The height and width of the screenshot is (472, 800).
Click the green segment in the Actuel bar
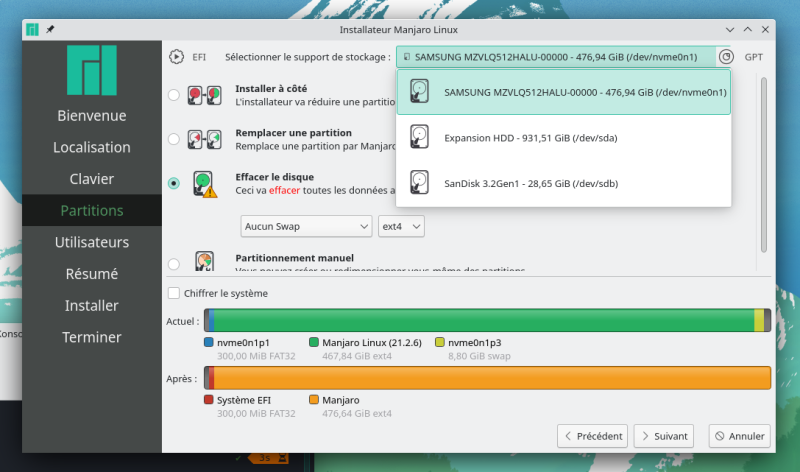point(484,320)
